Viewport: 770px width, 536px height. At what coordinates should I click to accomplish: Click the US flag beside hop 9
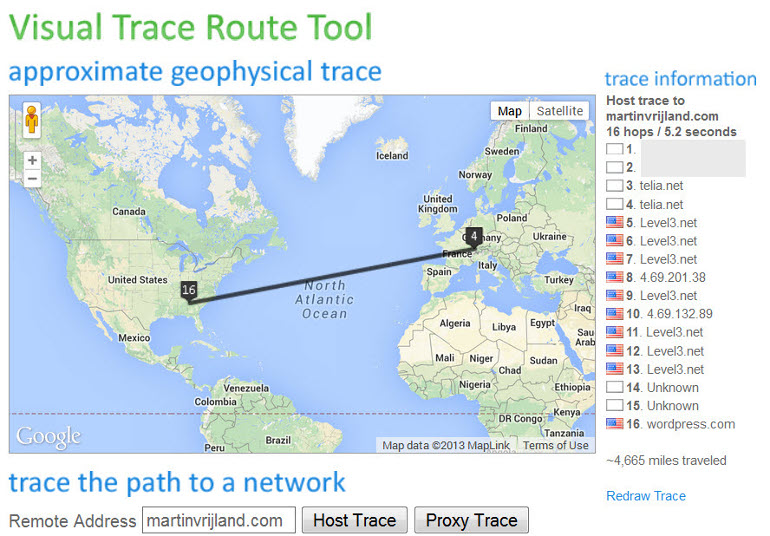click(614, 295)
